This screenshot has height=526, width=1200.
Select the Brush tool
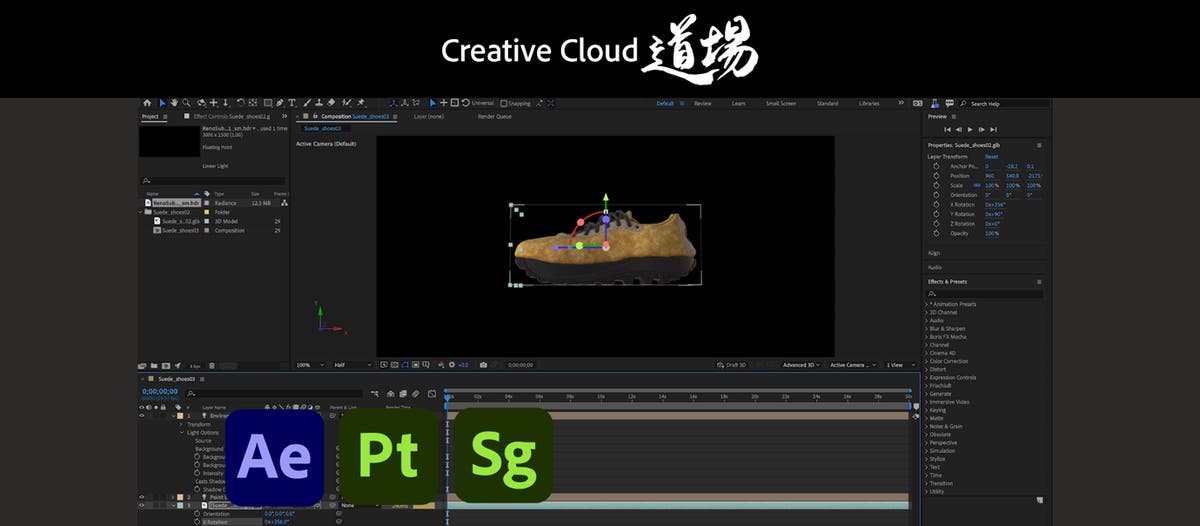point(306,103)
